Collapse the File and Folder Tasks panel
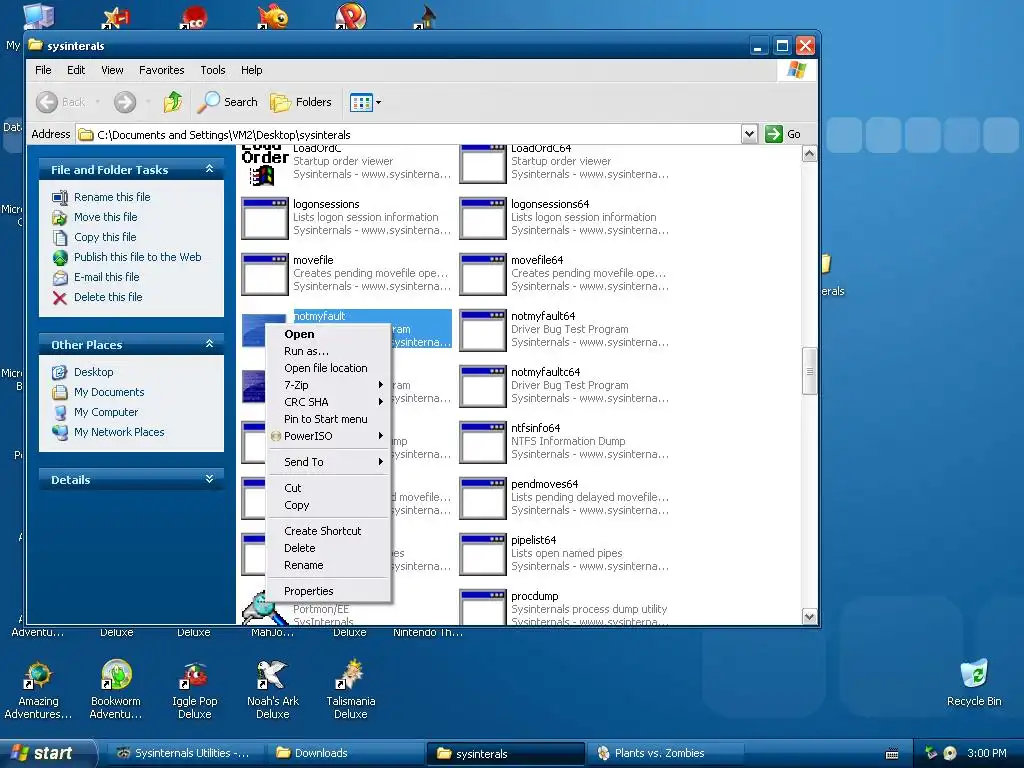This screenshot has height=768, width=1024. 209,168
